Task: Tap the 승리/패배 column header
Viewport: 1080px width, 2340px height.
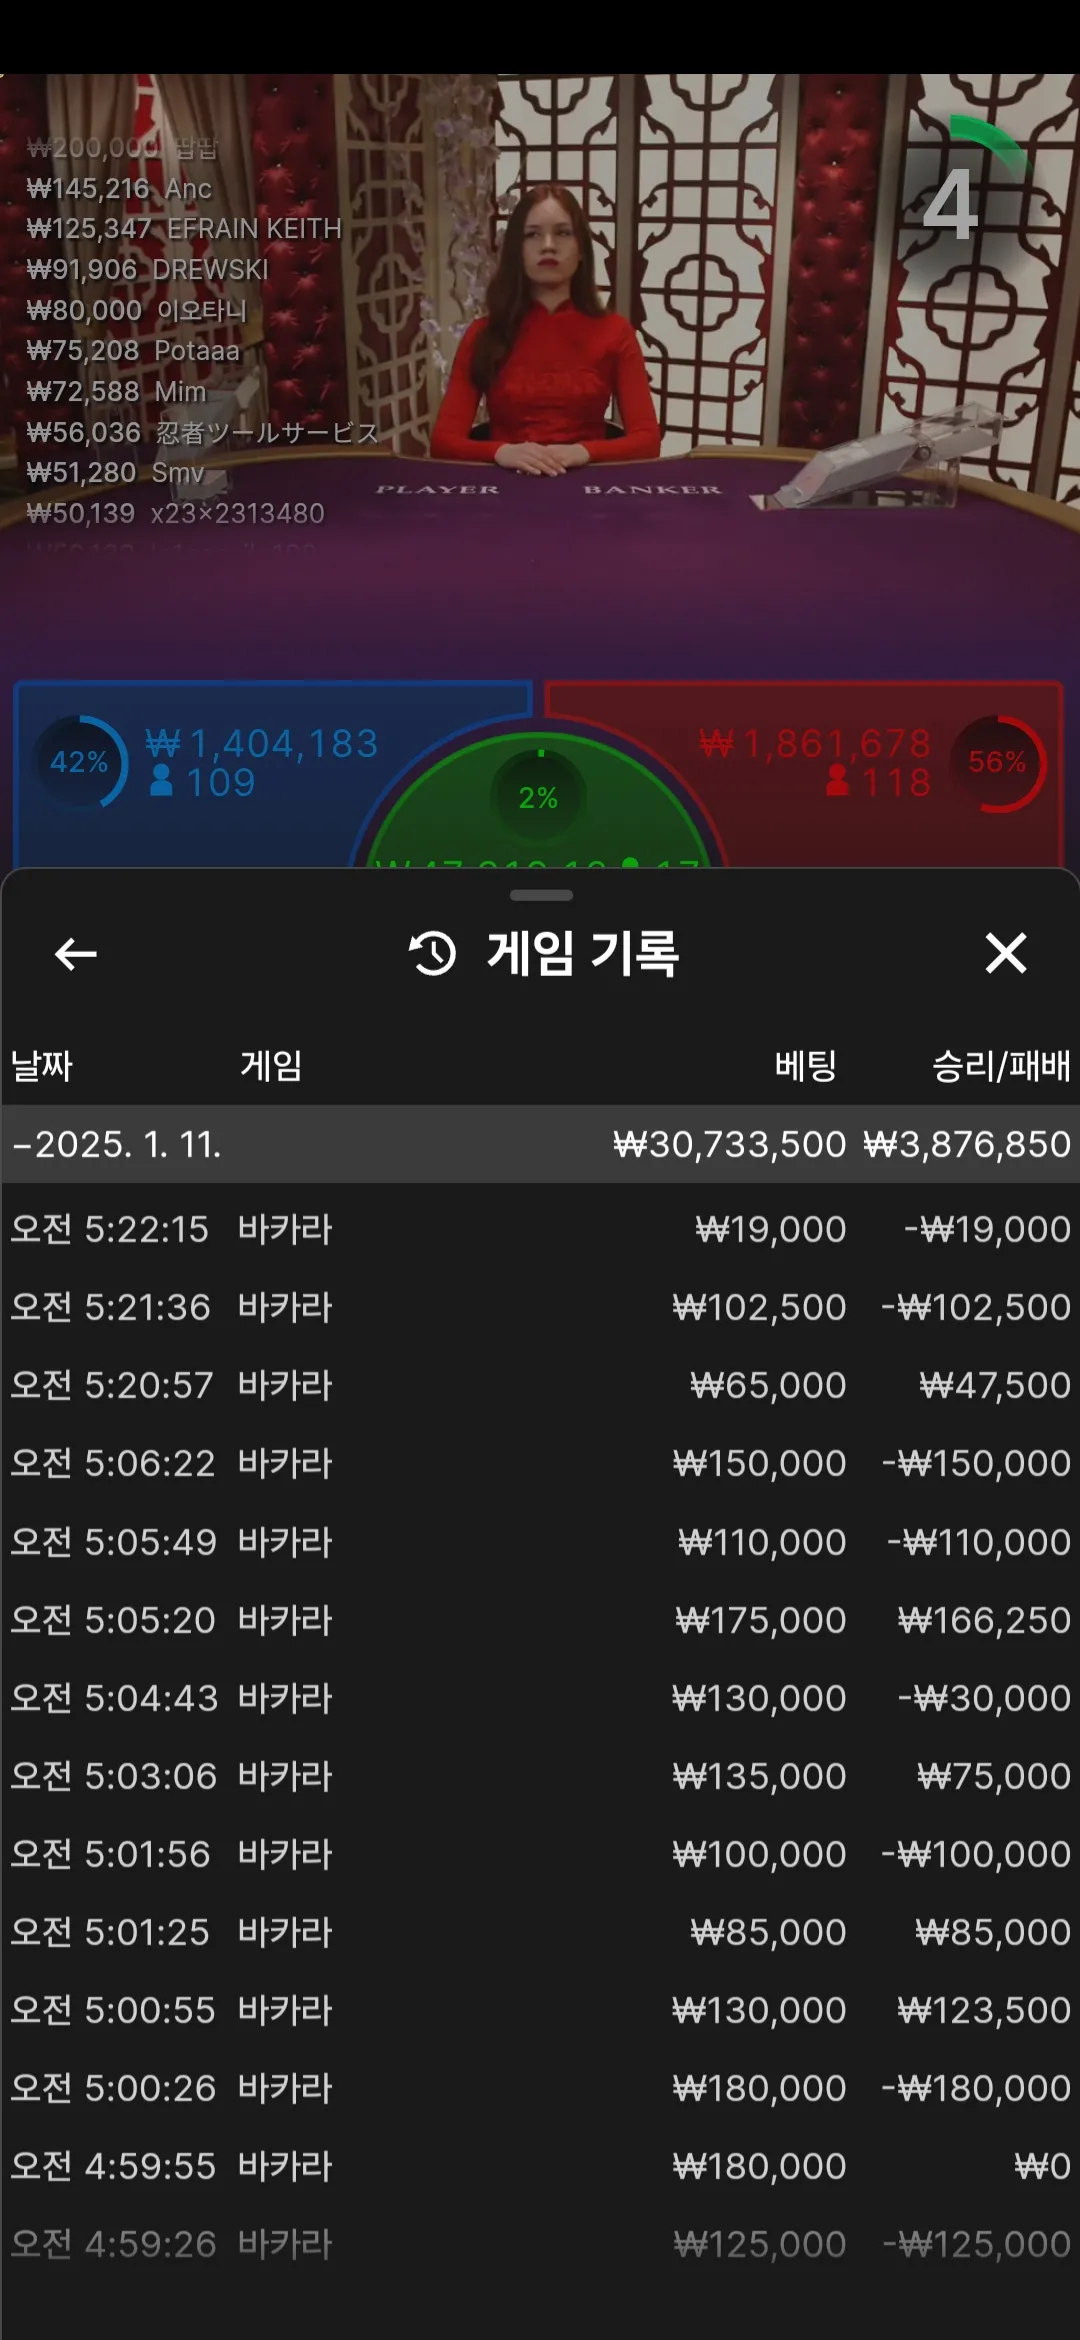Action: tap(1001, 1066)
